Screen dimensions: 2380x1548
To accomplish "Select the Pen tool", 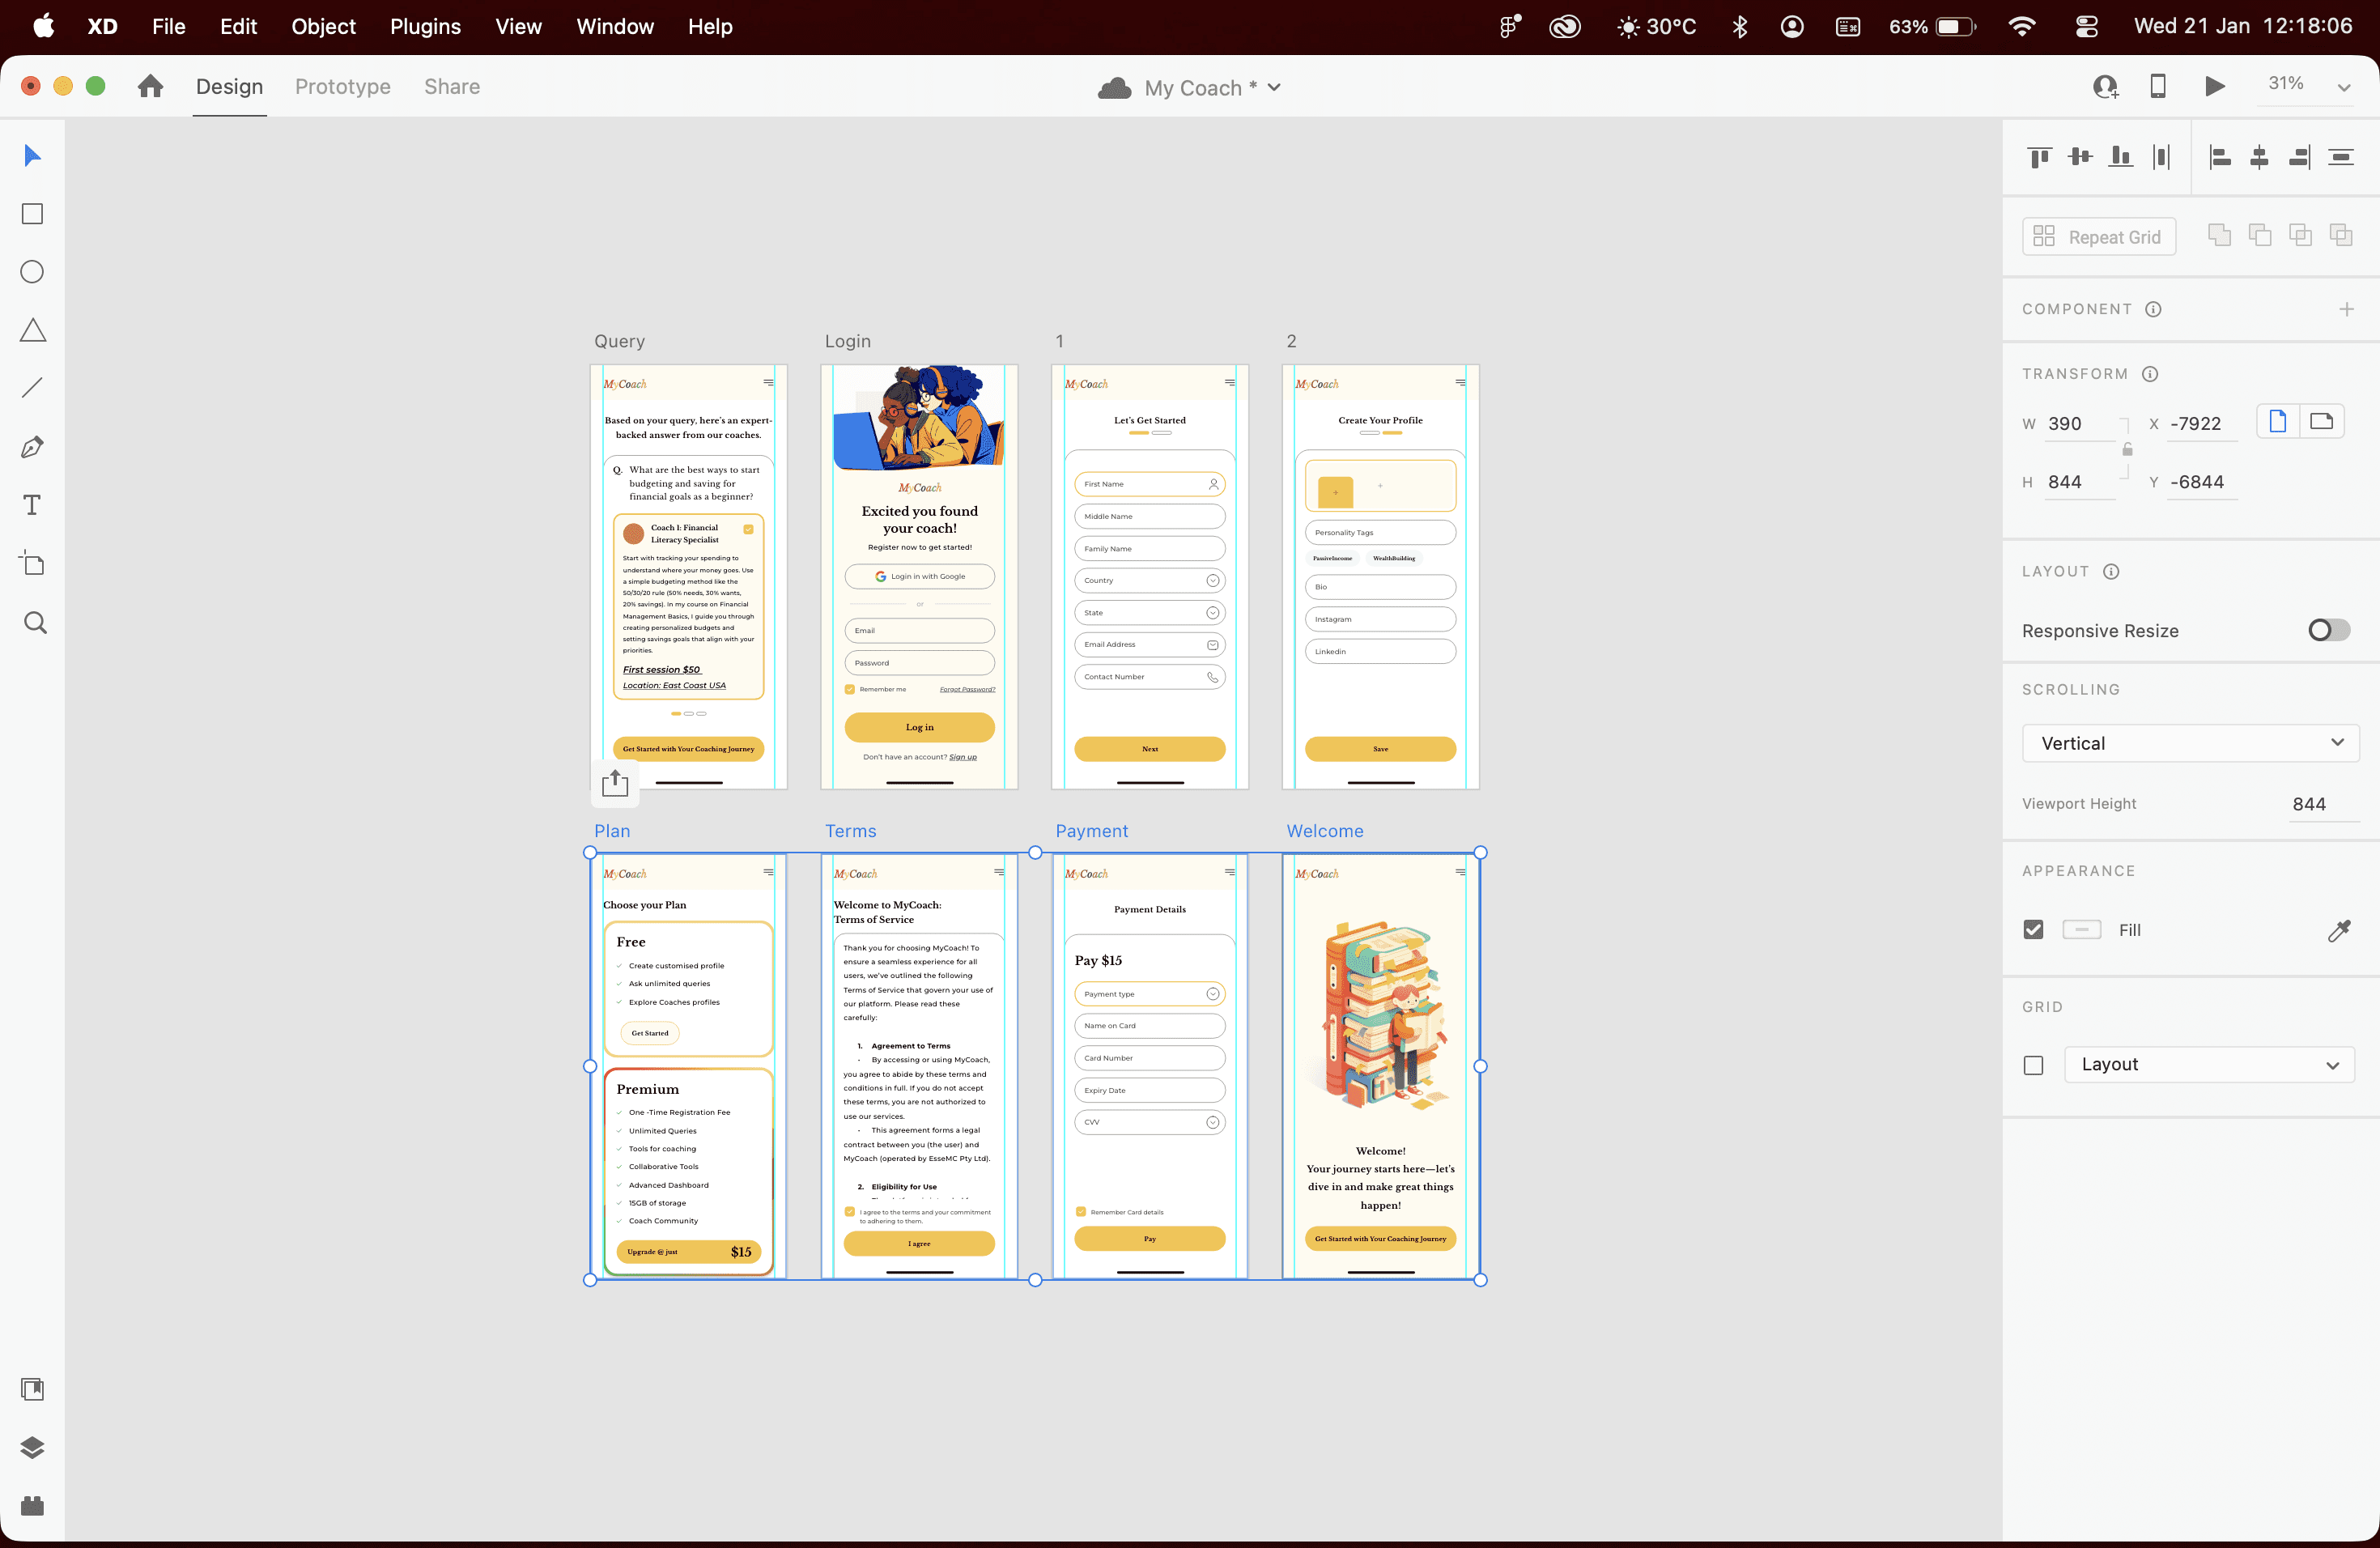I will click(32, 447).
